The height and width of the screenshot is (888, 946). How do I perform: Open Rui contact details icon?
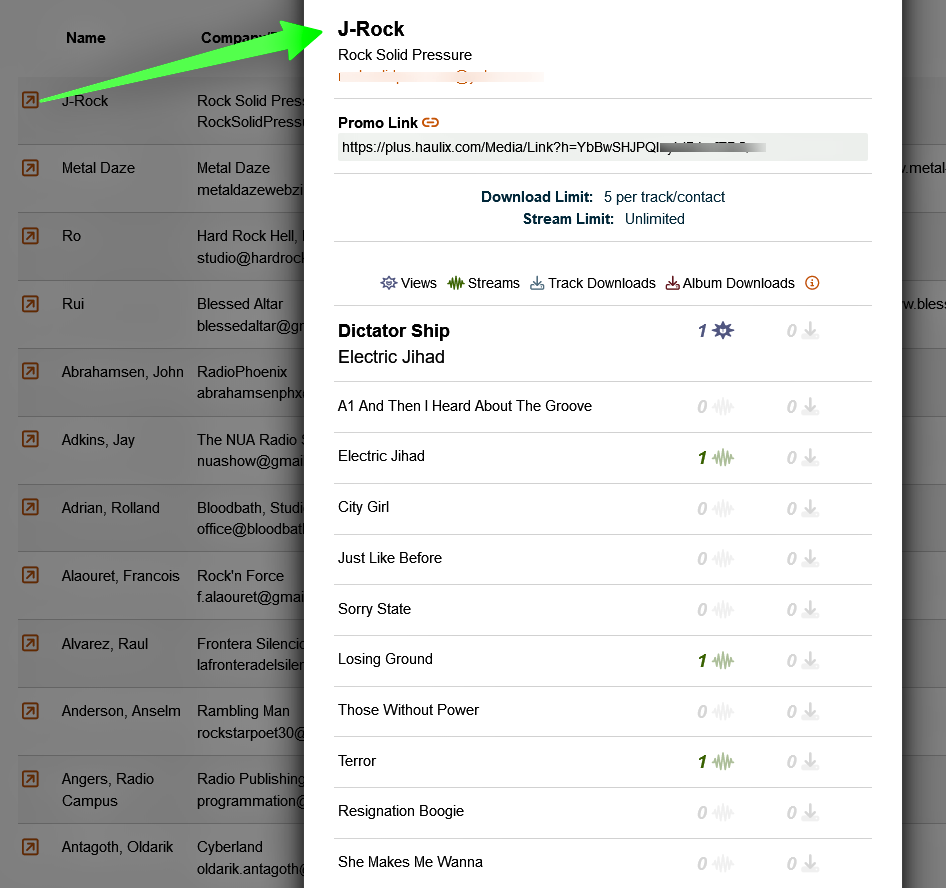tap(30, 303)
